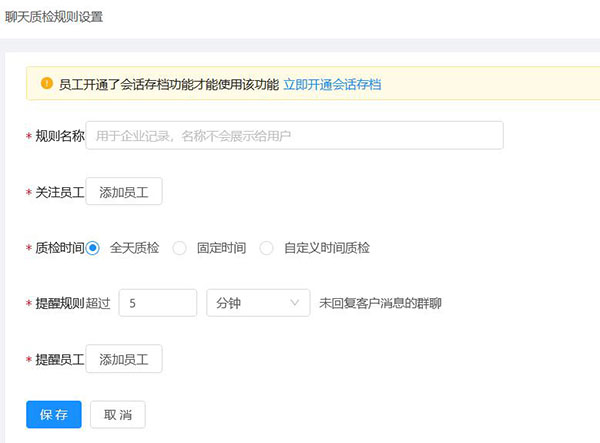The height and width of the screenshot is (443, 600).
Task: Save the rule with 保存 button
Action: pyautogui.click(x=54, y=414)
